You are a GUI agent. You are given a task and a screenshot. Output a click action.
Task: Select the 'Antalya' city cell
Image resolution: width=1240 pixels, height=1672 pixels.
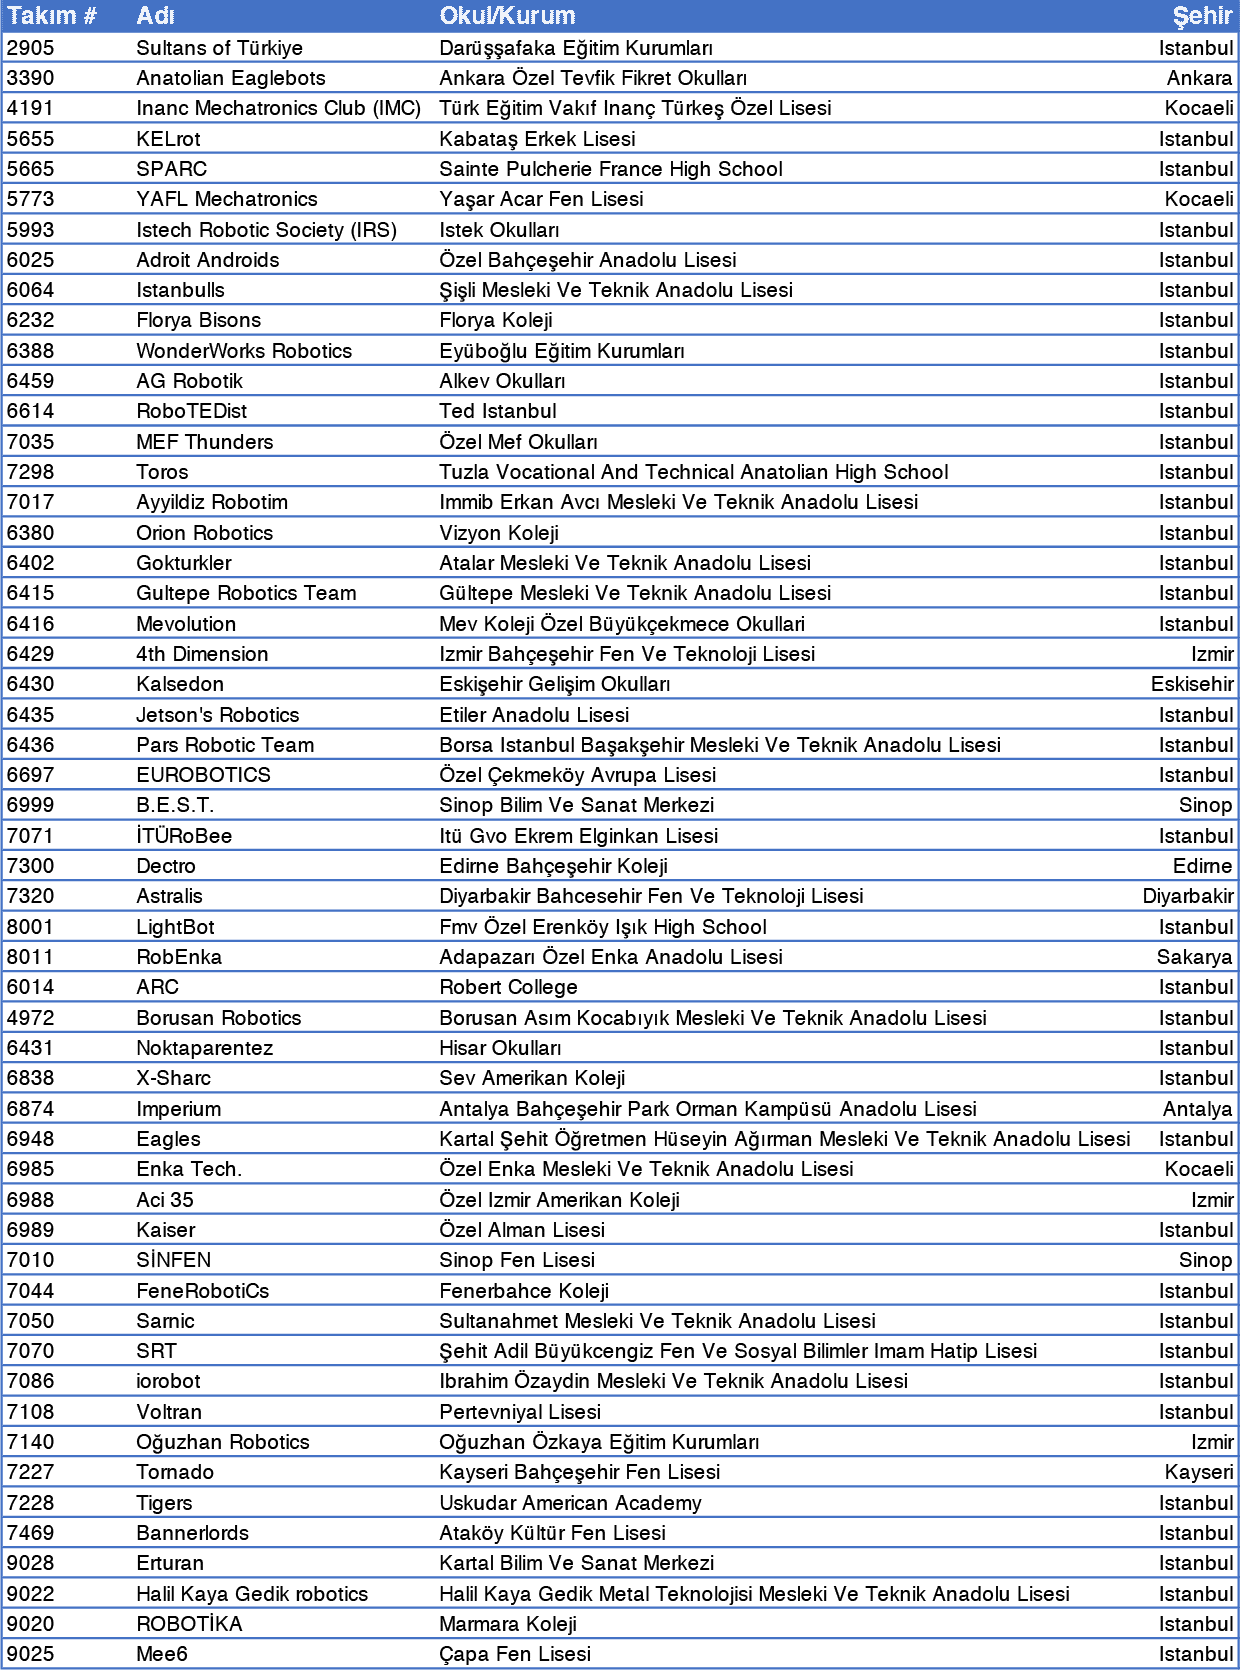point(1198,1109)
